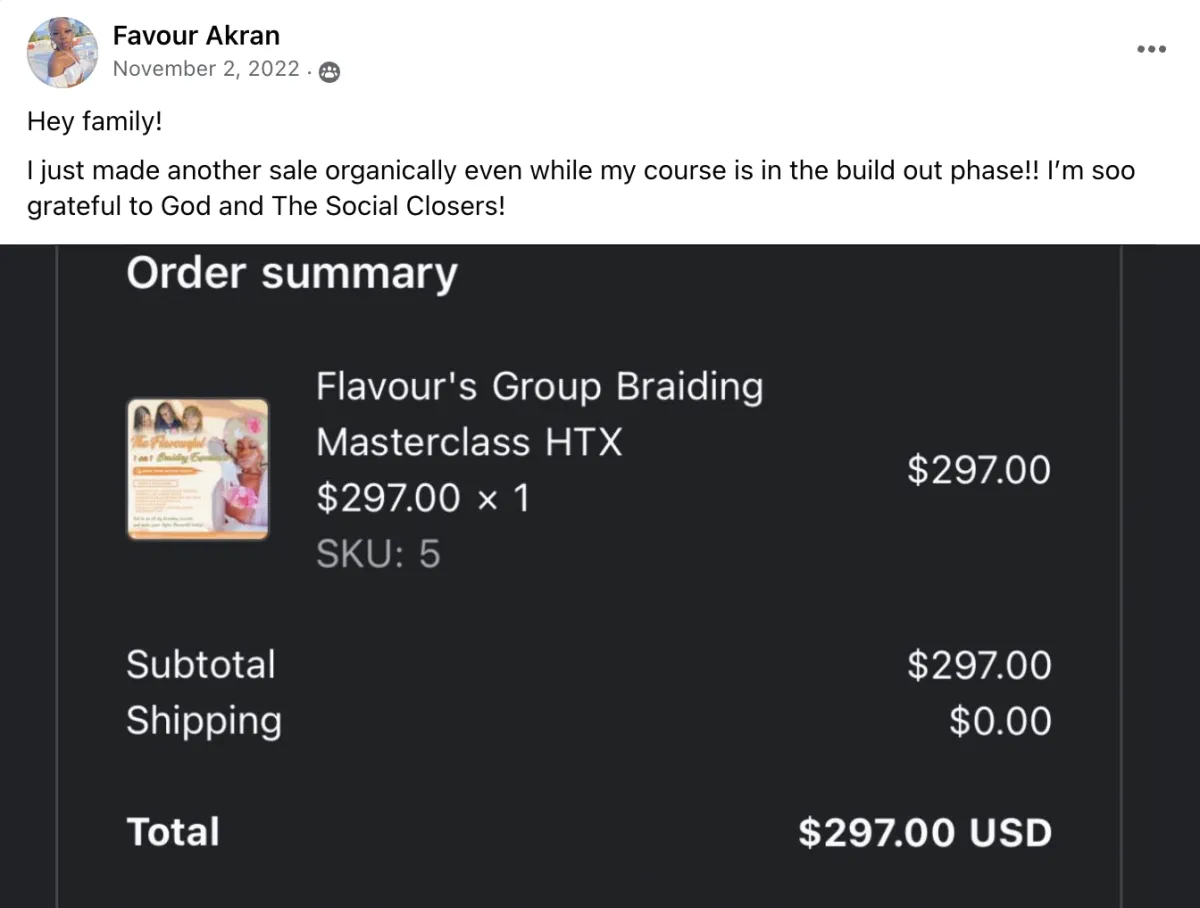This screenshot has height=908, width=1200.
Task: Click the $297.00 × 1 quantity line
Action: click(x=422, y=497)
